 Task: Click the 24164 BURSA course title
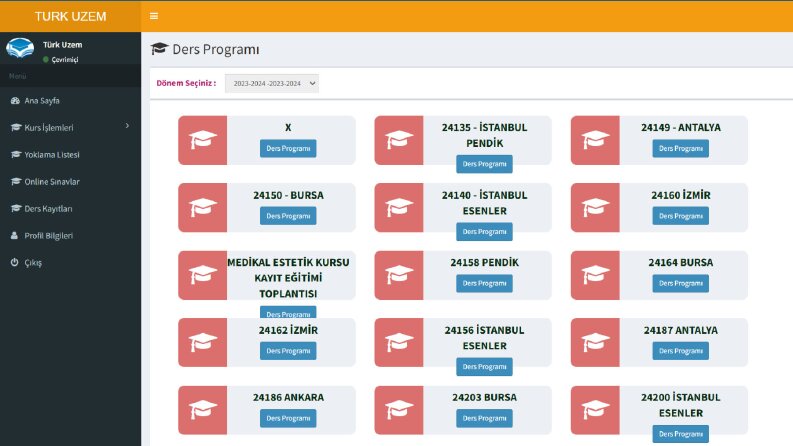click(x=681, y=262)
